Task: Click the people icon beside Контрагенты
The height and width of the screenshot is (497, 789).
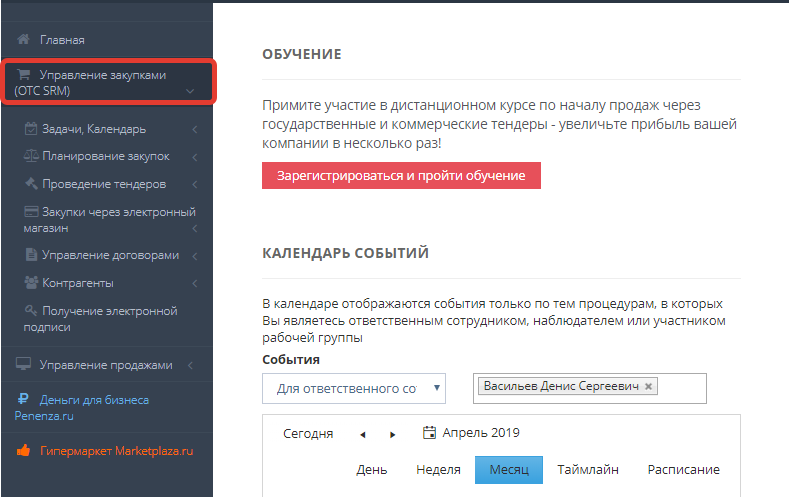Action: 32,283
